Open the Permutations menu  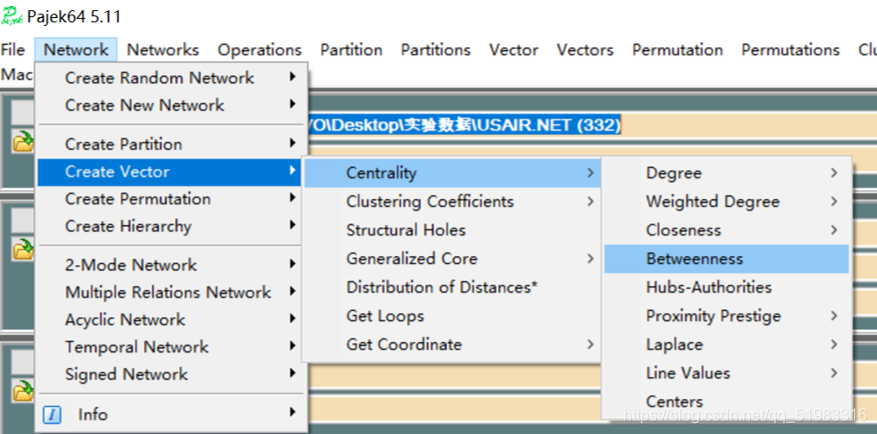[x=790, y=50]
